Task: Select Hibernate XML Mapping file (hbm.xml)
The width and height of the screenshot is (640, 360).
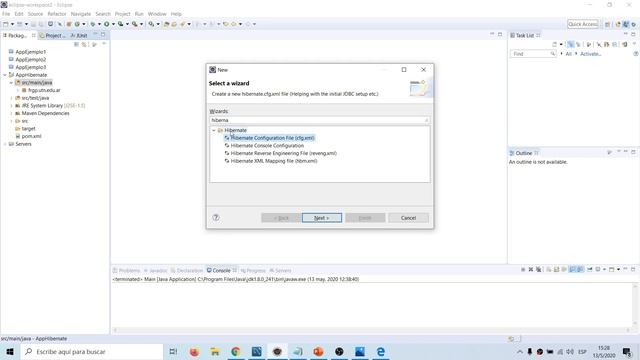Action: pos(273,161)
